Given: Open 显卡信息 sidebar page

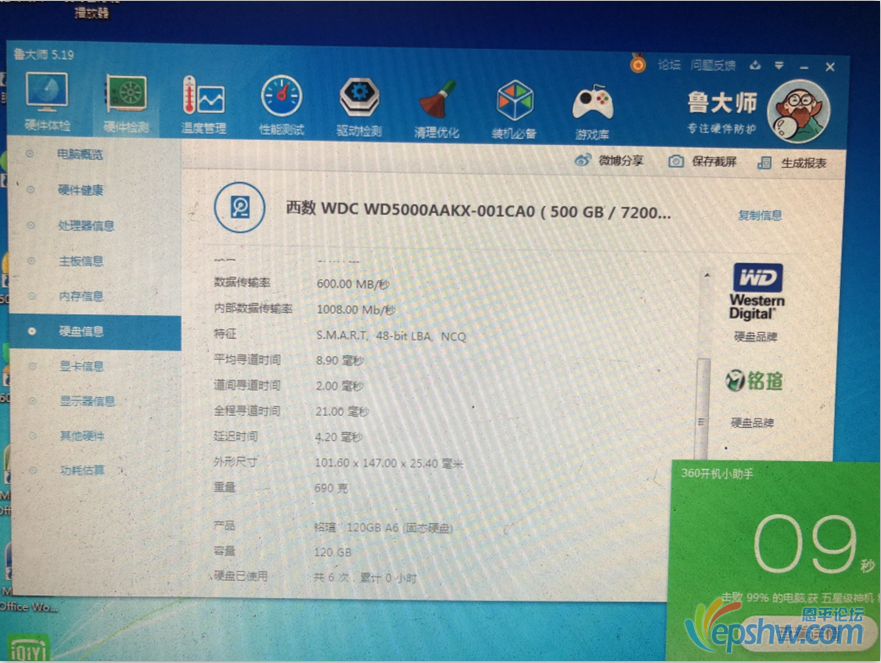Looking at the screenshot, I should pyautogui.click(x=81, y=366).
